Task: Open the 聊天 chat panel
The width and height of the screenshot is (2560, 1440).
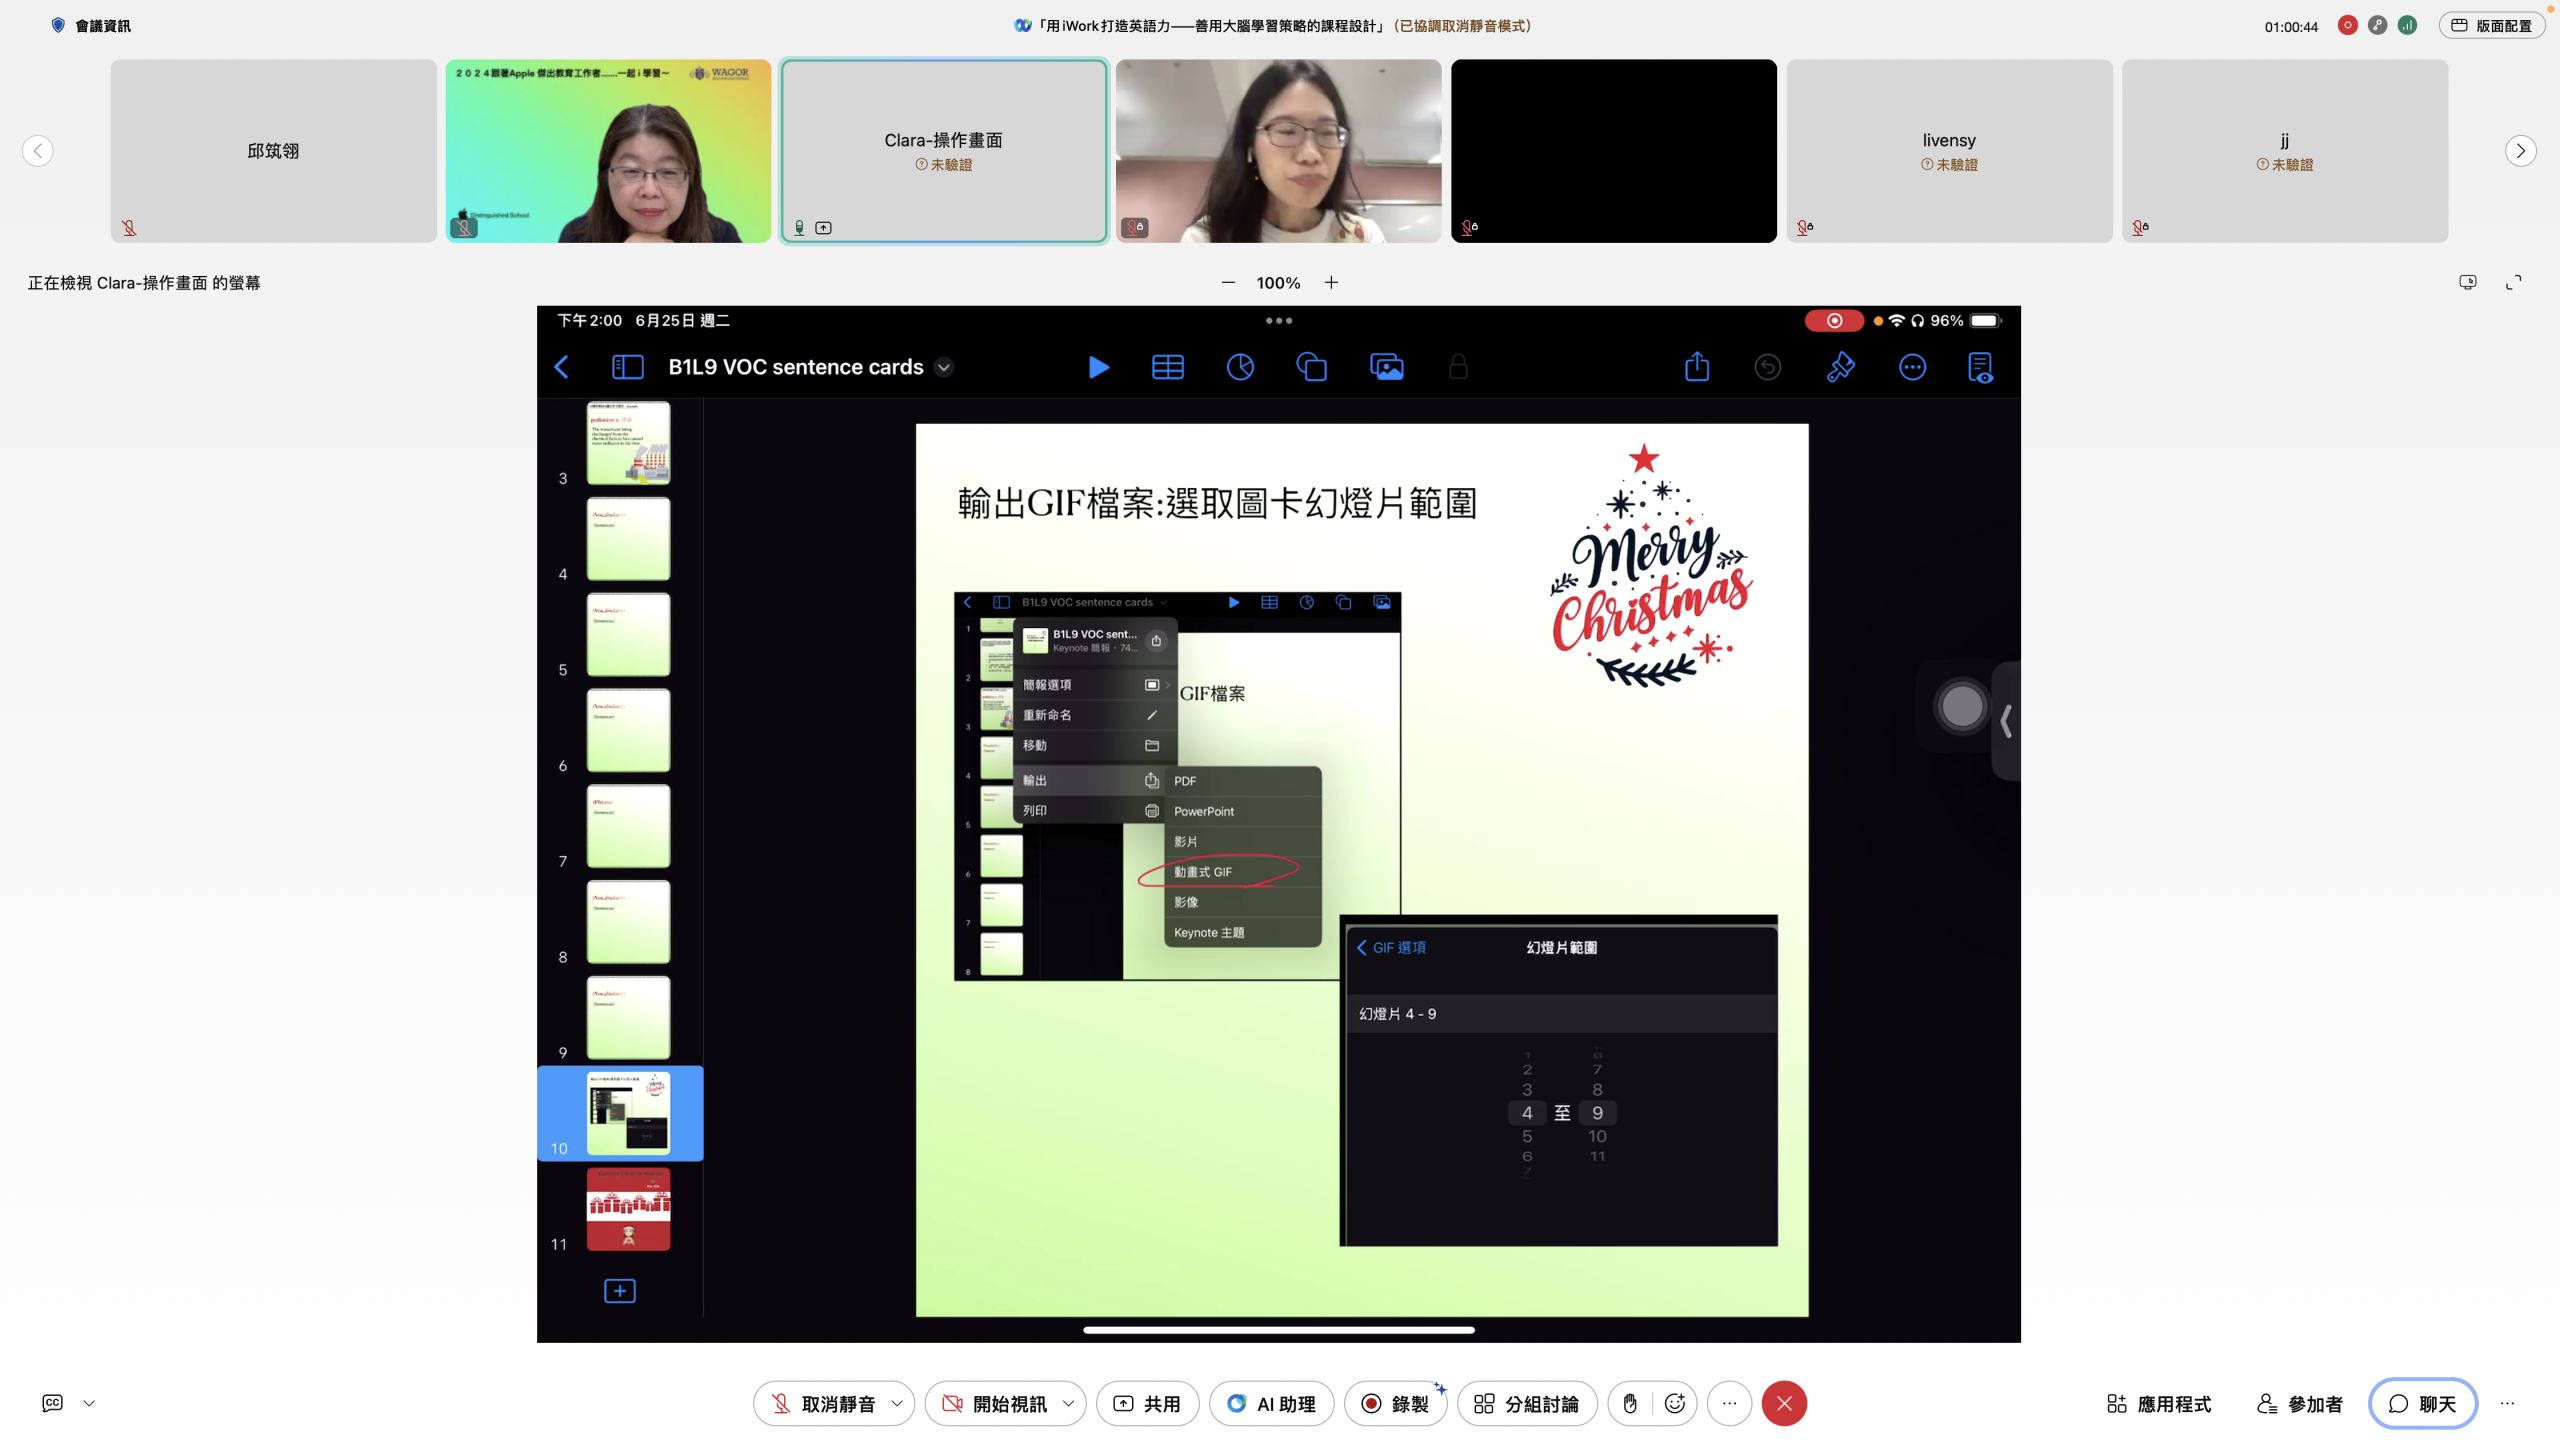Action: tap(2422, 1403)
